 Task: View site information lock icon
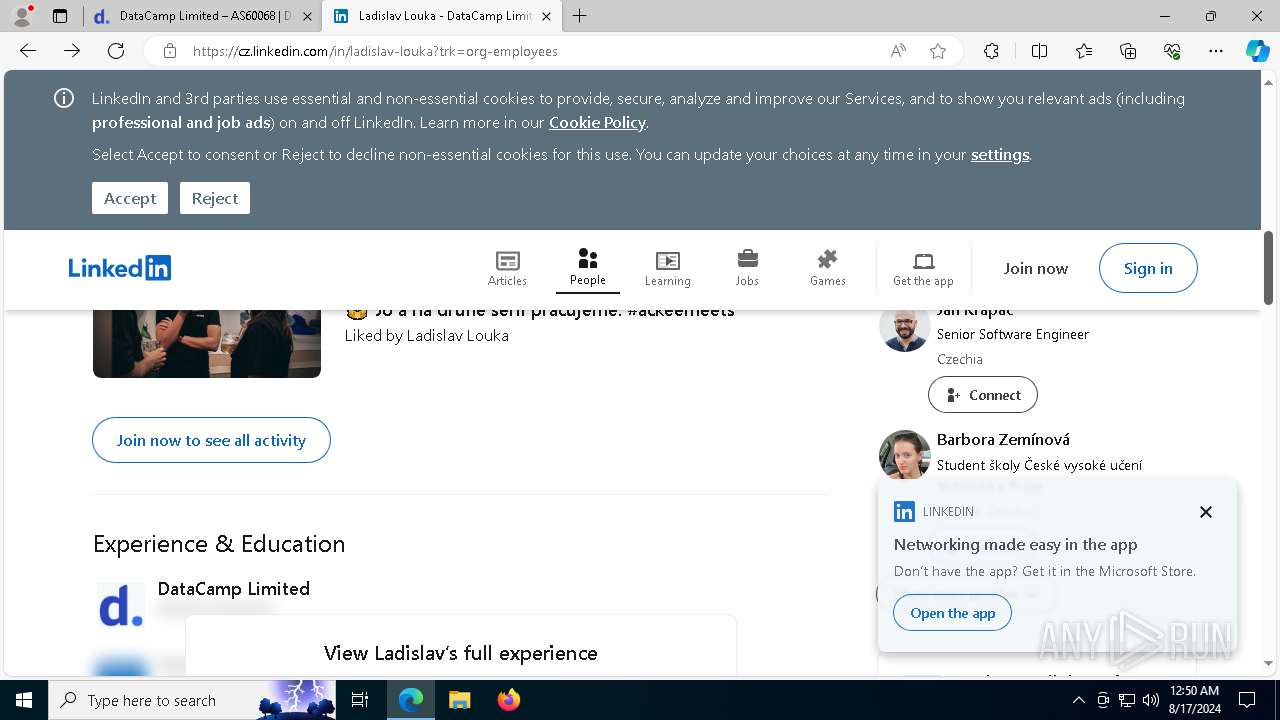point(170,51)
